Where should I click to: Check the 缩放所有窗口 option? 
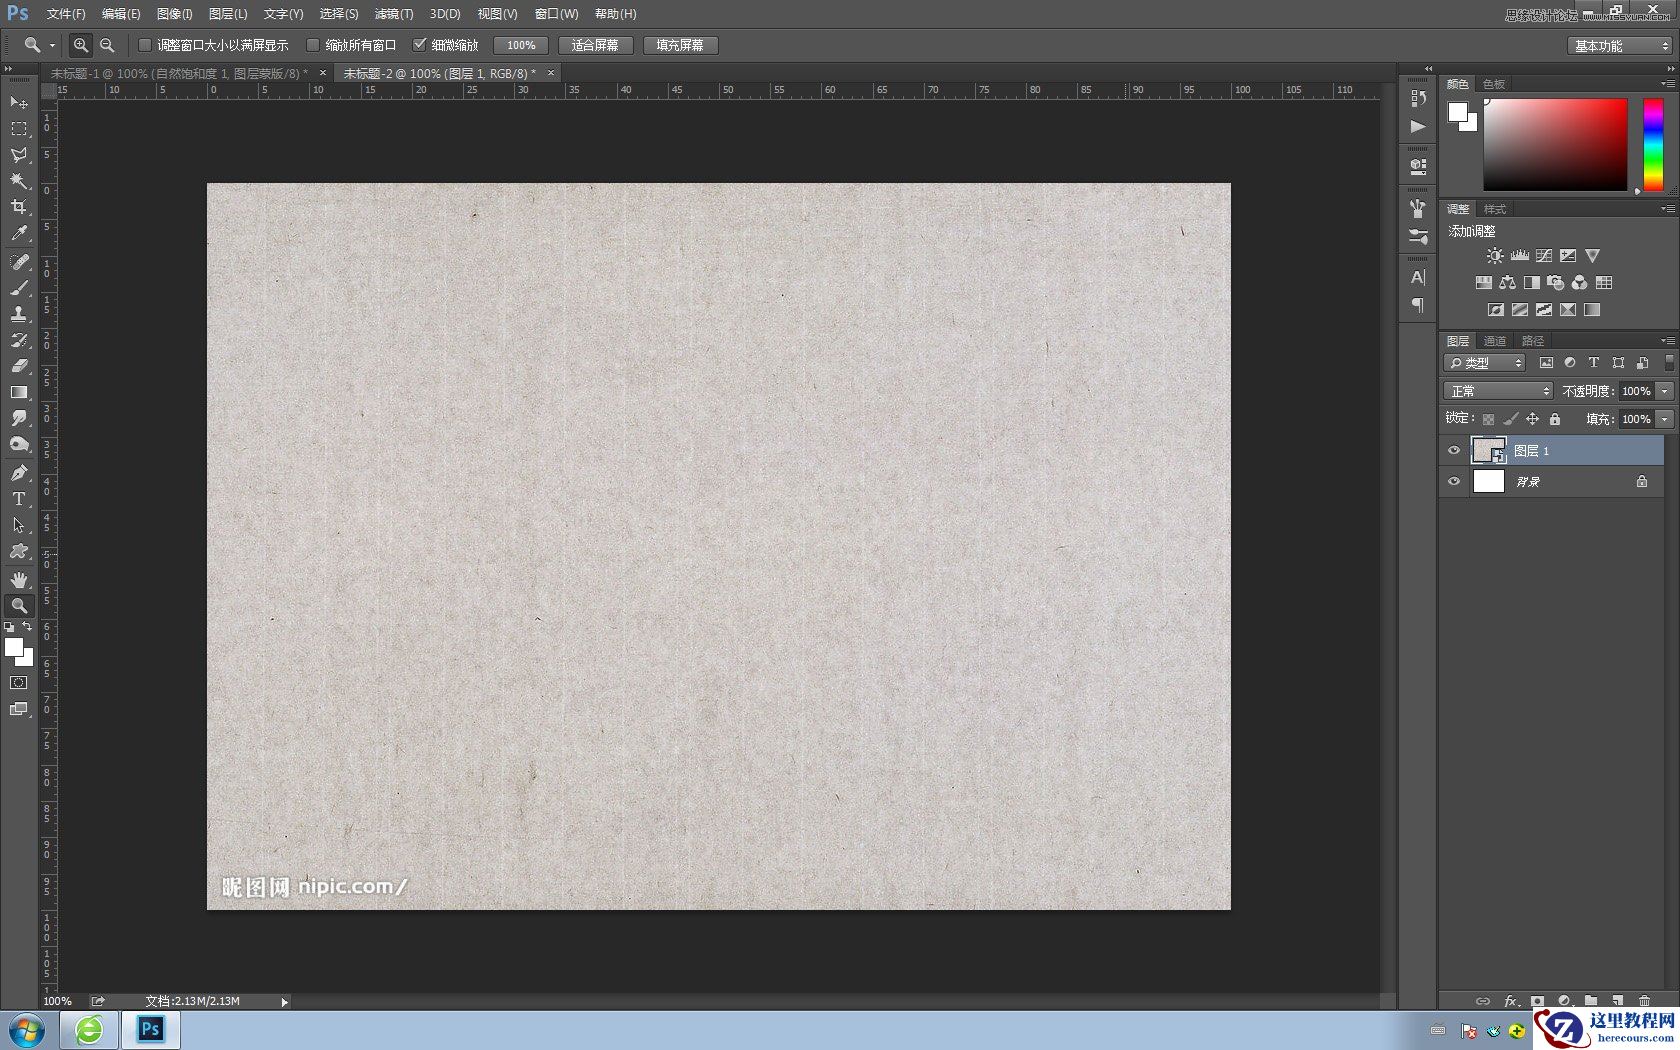313,45
